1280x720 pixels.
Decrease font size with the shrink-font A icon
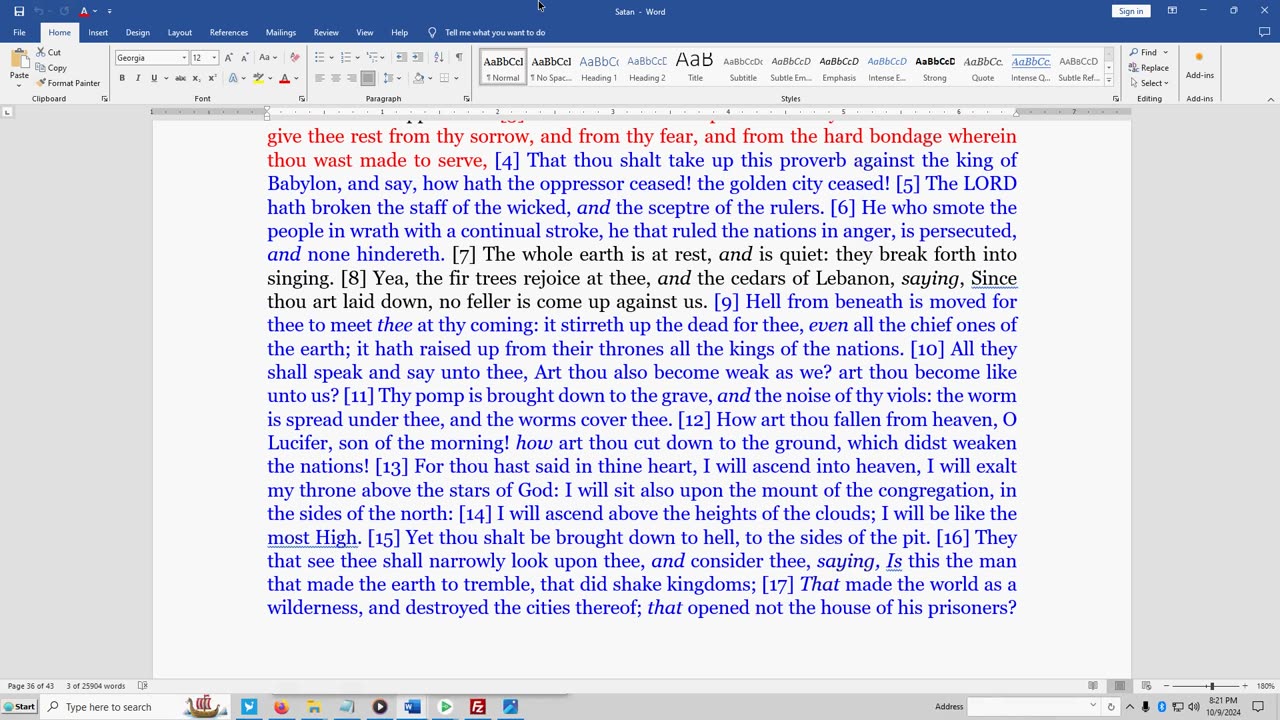point(243,57)
